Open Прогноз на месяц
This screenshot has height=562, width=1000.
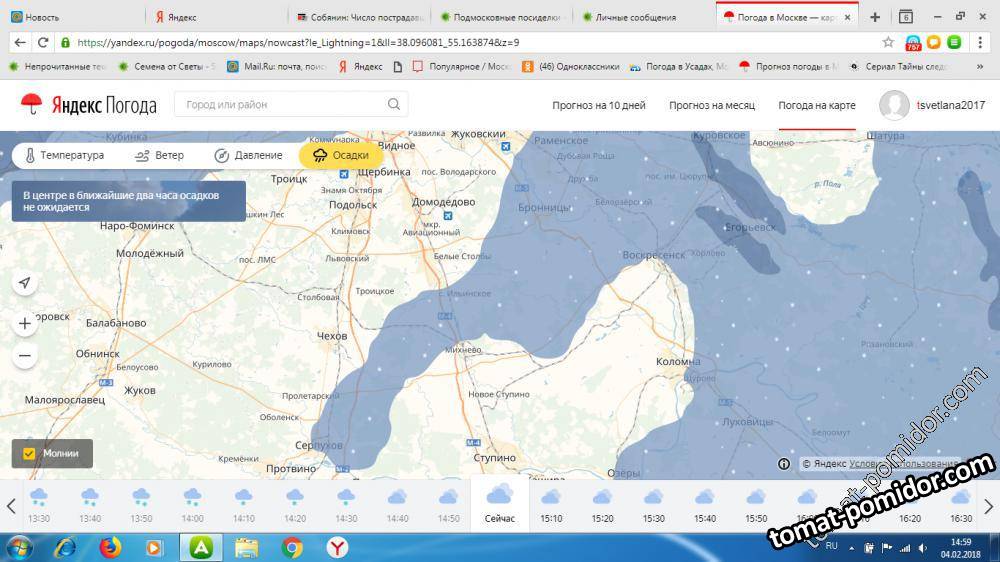point(712,105)
